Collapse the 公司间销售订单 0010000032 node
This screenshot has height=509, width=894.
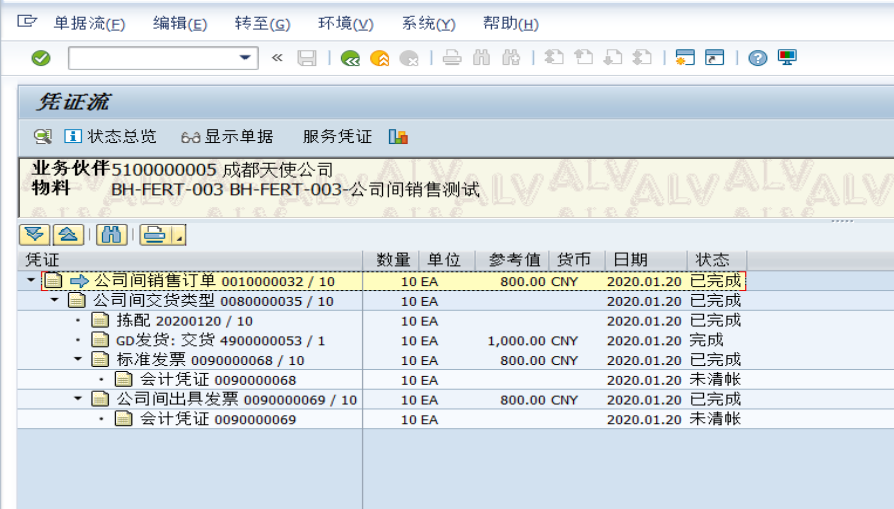coord(31,280)
